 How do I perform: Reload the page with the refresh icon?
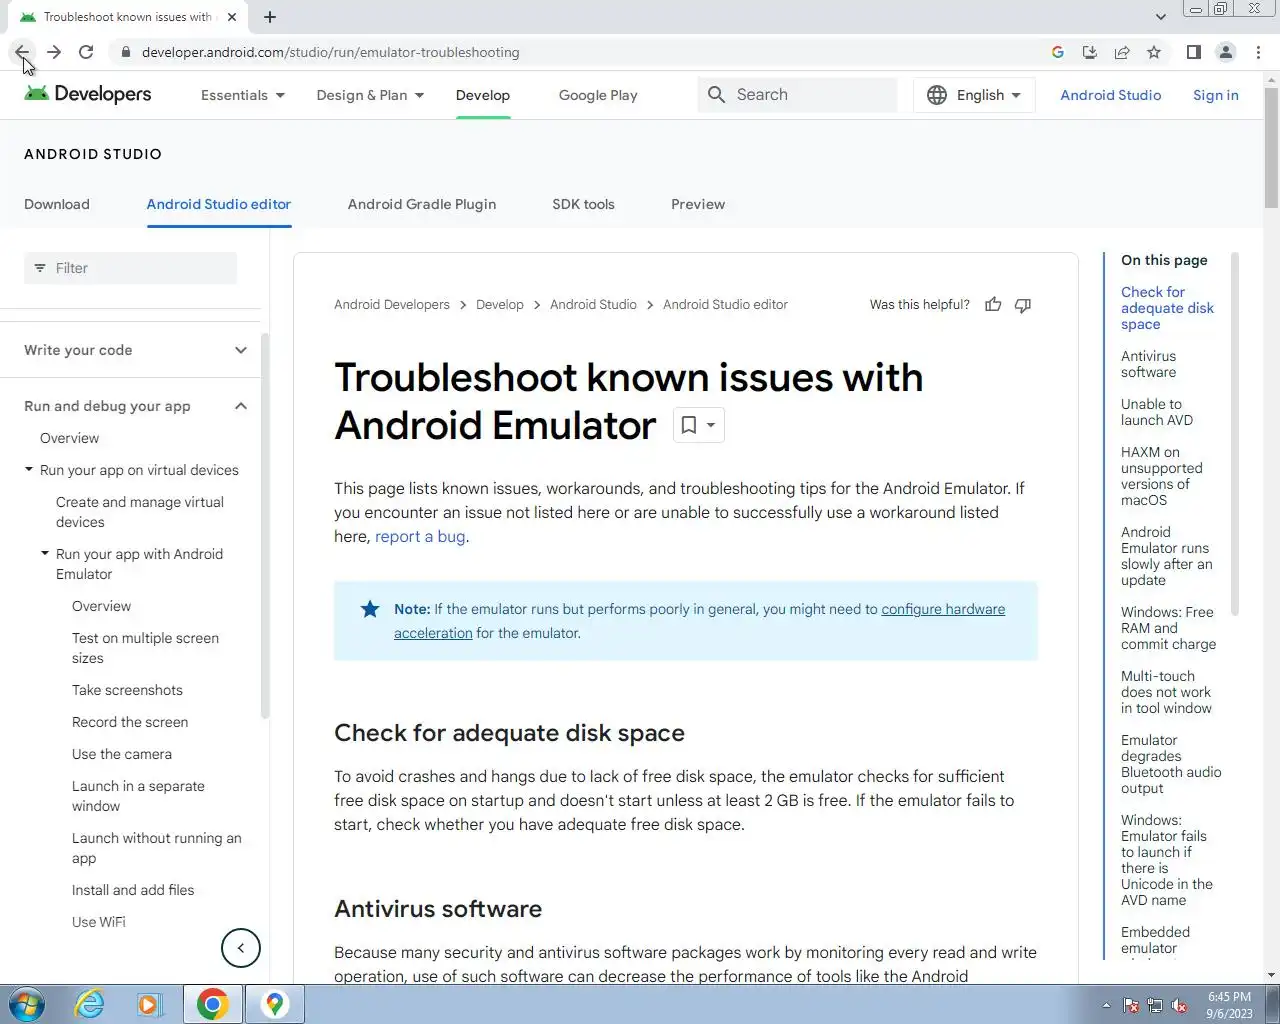[x=86, y=52]
